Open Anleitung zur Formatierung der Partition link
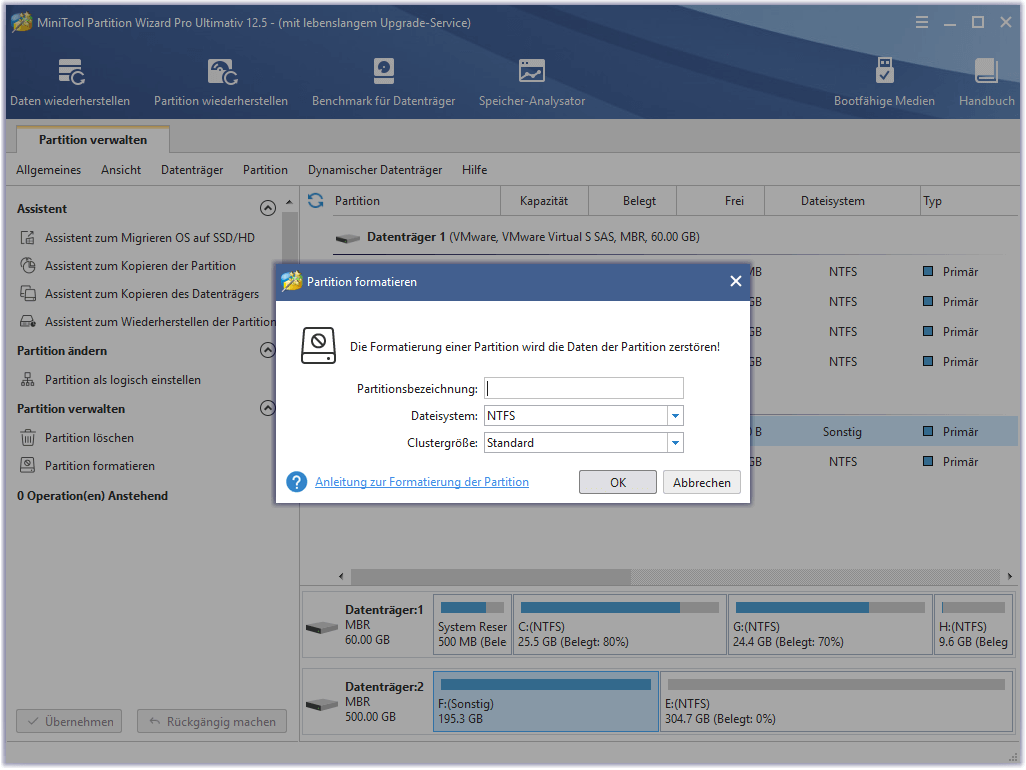The width and height of the screenshot is (1026, 770). click(422, 482)
